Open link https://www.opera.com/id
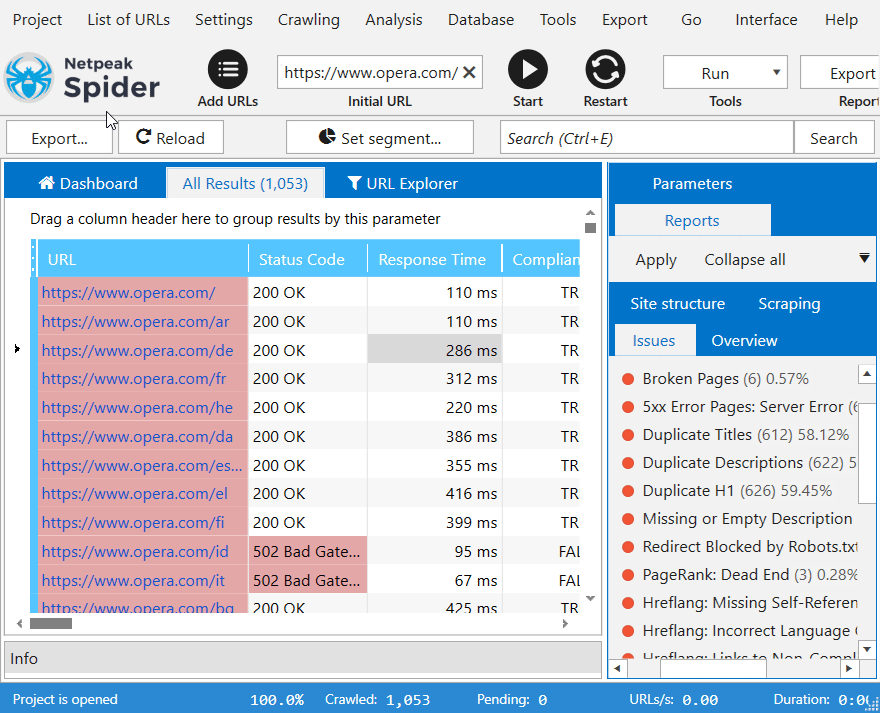Viewport: 880px width, 713px height. pyautogui.click(x=135, y=551)
